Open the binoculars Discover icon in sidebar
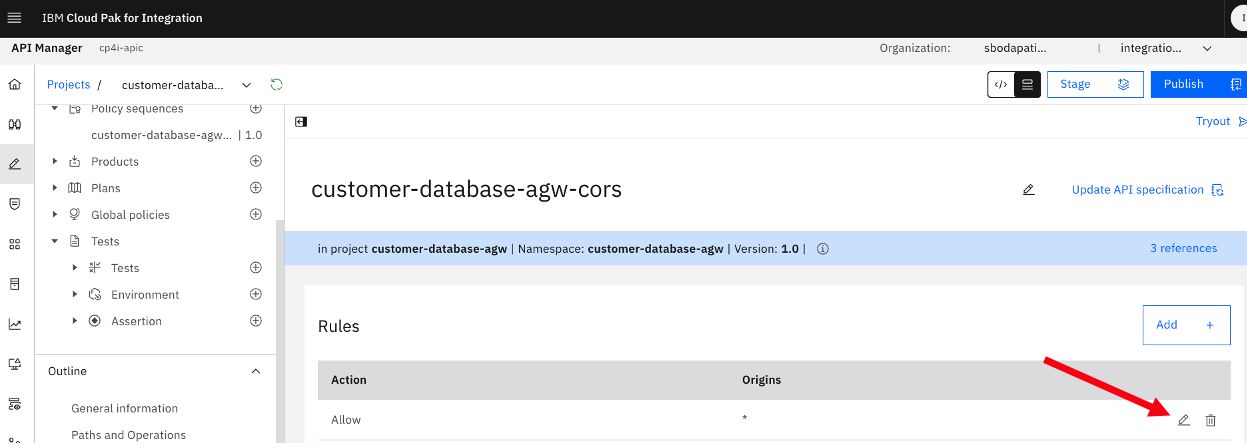The image size is (1247, 448). tap(14, 124)
